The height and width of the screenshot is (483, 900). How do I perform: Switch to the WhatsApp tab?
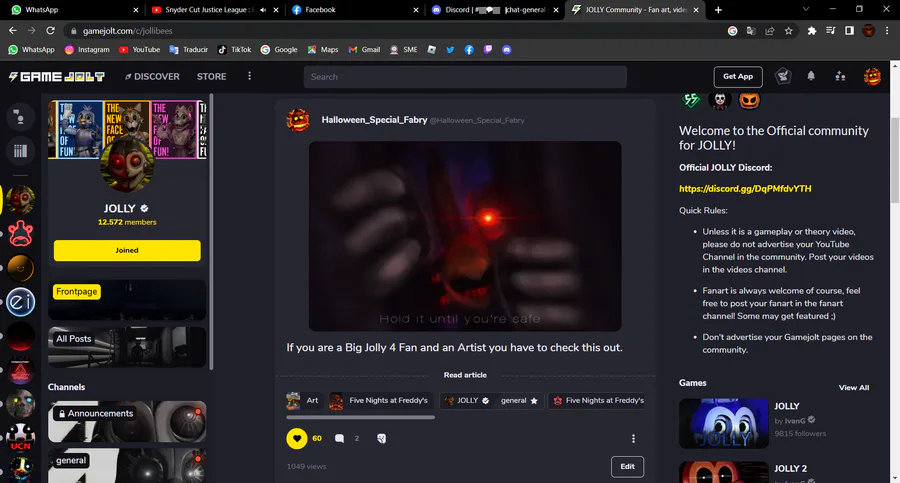[x=75, y=10]
